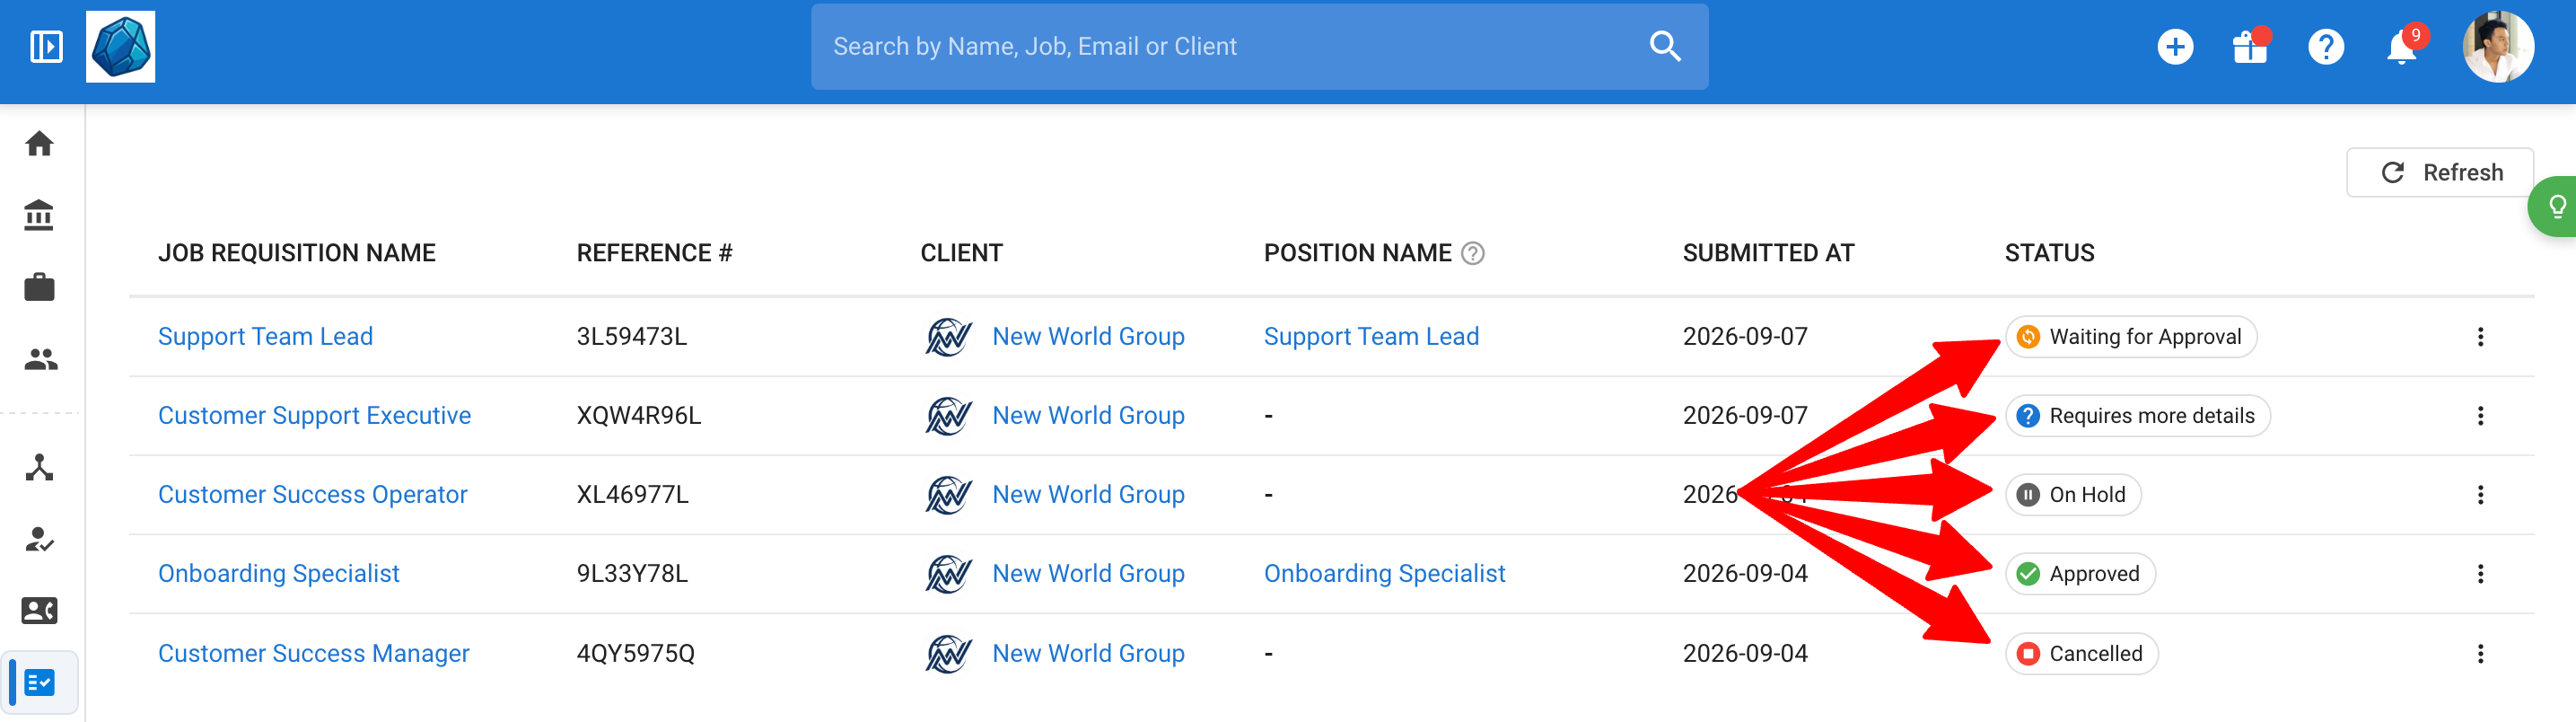Click the search magnifier icon

(x=1665, y=46)
